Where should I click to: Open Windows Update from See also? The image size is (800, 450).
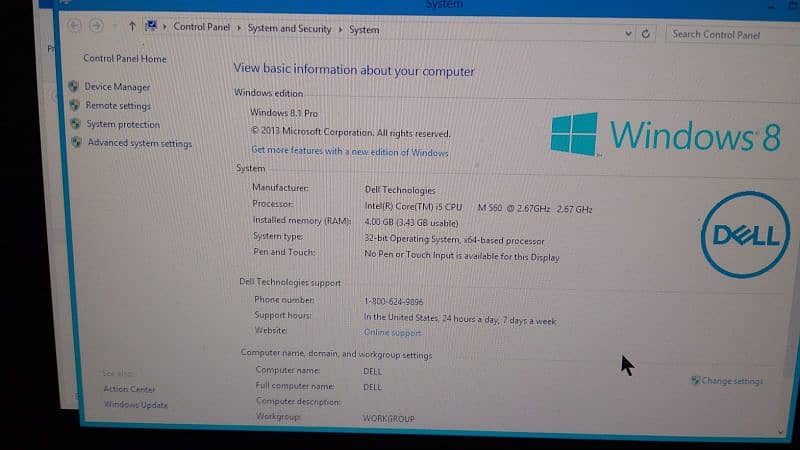(136, 405)
